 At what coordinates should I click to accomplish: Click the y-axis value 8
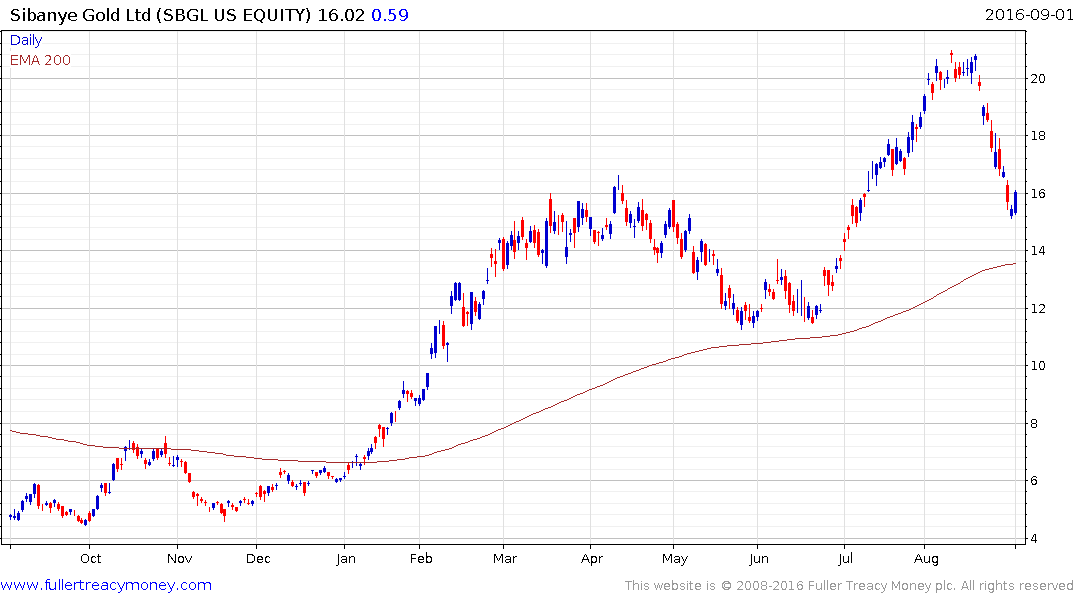[1034, 424]
